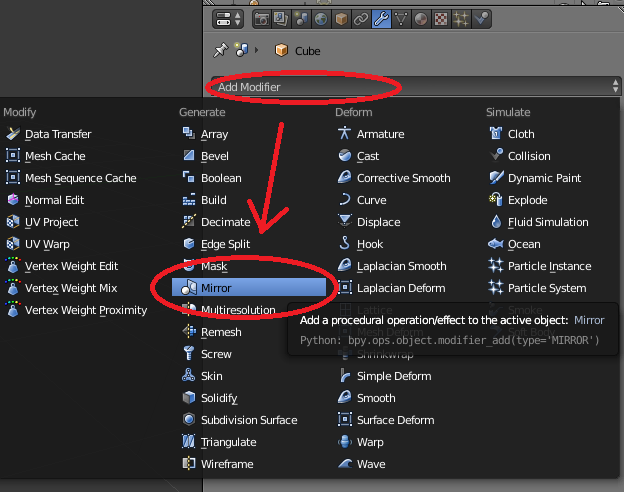Select Particle Instance modifier
Viewport: 624px width, 492px height.
pos(540,266)
